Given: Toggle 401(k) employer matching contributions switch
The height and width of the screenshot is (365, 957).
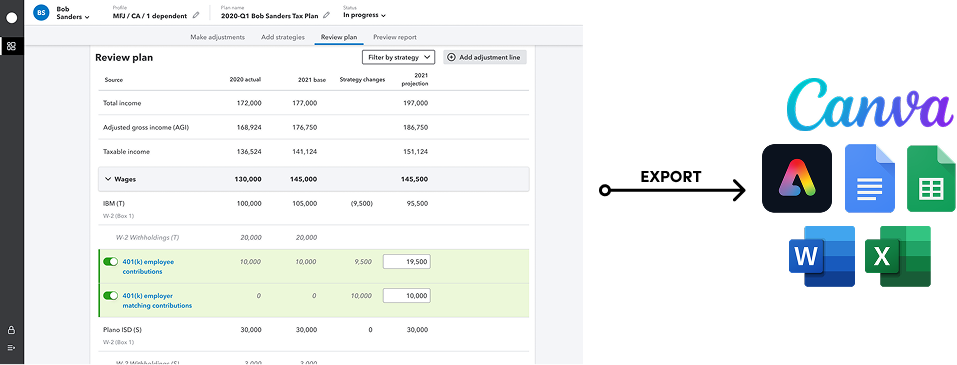Looking at the screenshot, I should (x=110, y=295).
